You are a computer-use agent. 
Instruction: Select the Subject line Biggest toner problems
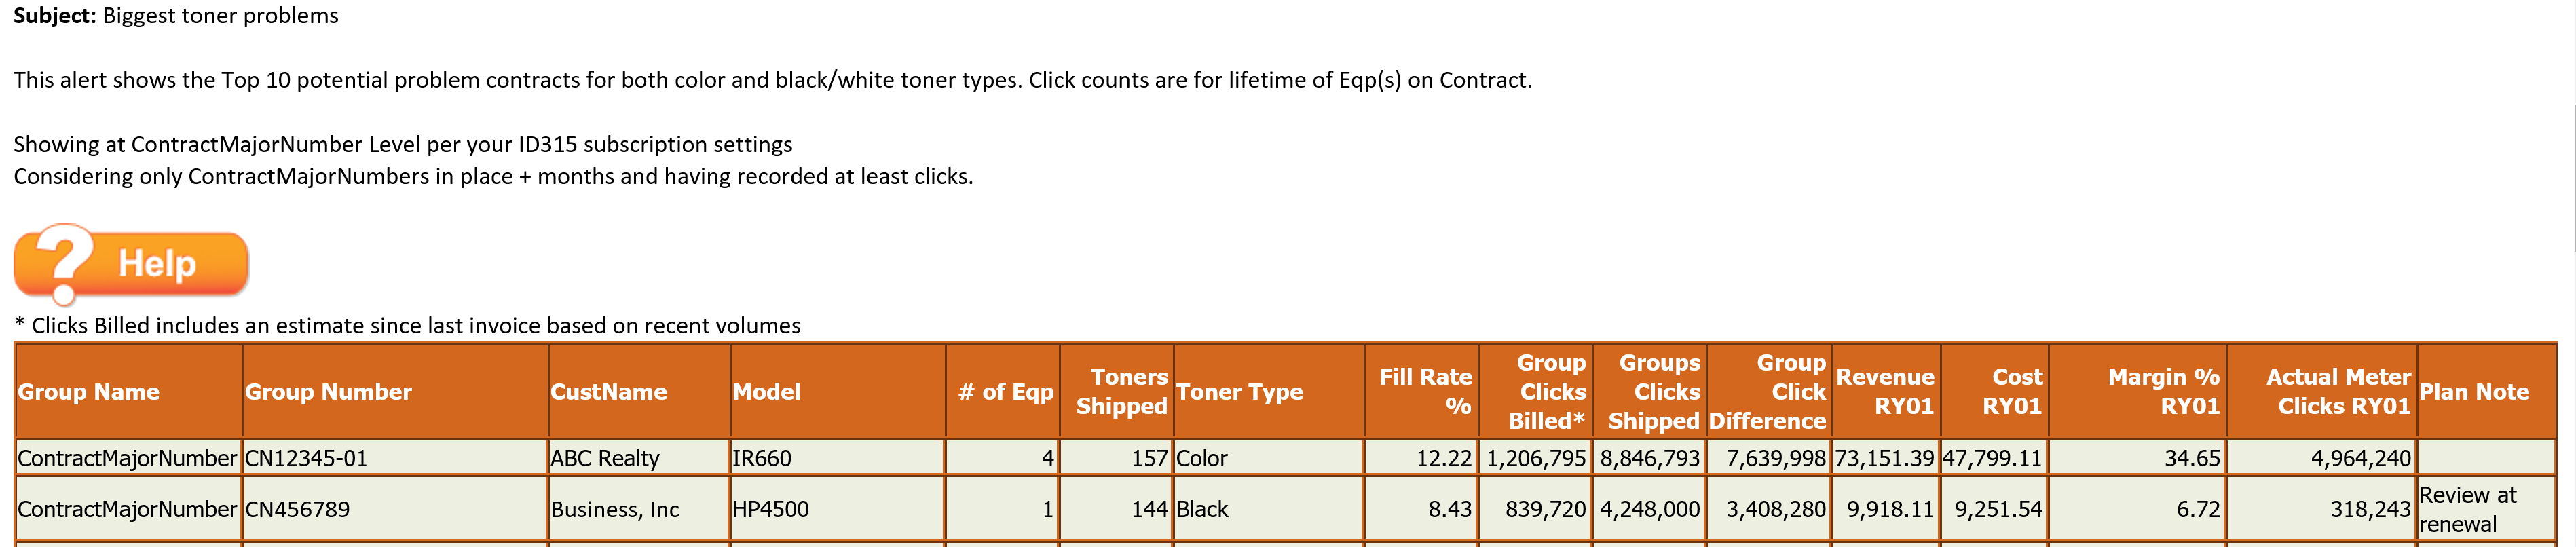[176, 16]
